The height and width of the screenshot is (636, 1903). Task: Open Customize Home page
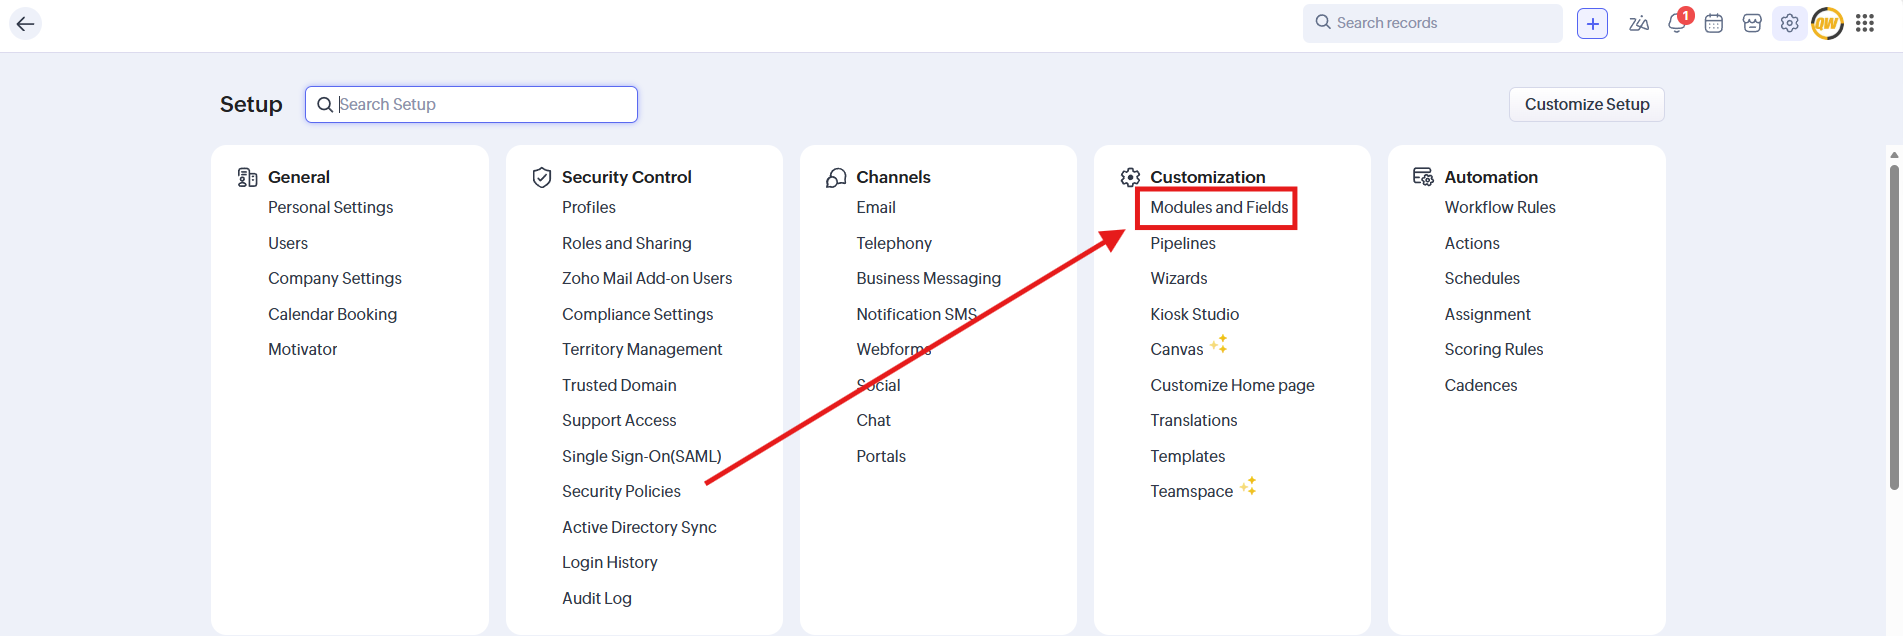click(x=1233, y=385)
